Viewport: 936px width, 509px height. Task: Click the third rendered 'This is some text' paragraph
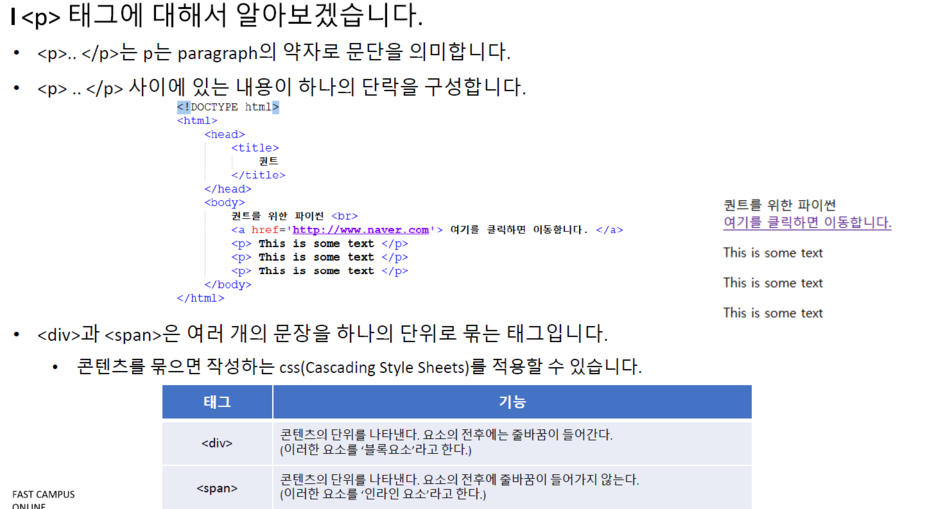pos(773,313)
